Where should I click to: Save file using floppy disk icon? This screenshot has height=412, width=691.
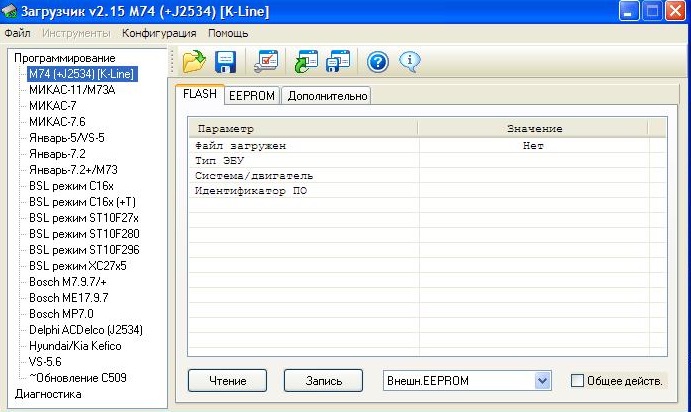click(x=225, y=62)
